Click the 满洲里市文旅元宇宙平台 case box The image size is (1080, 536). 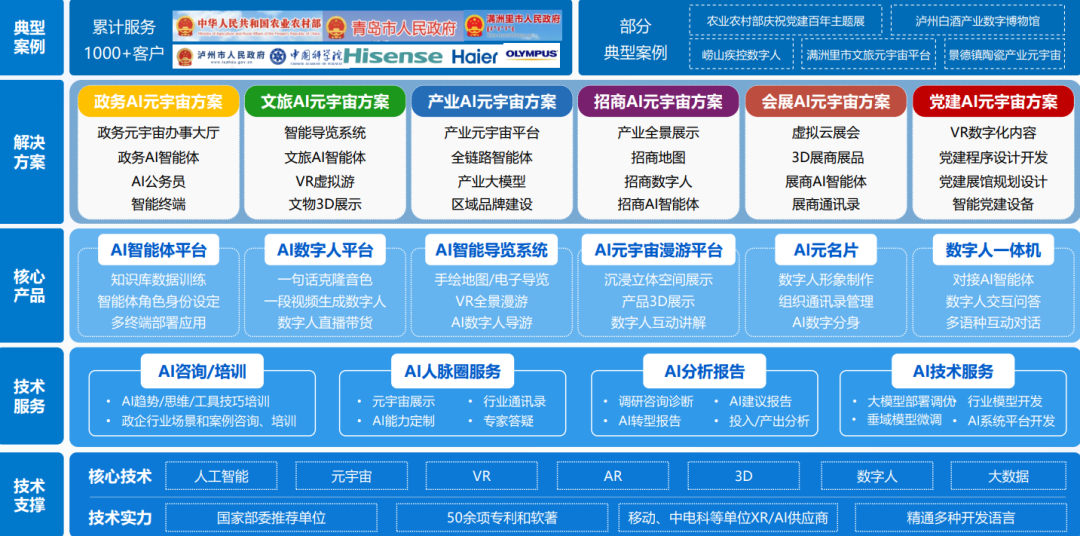(869, 55)
